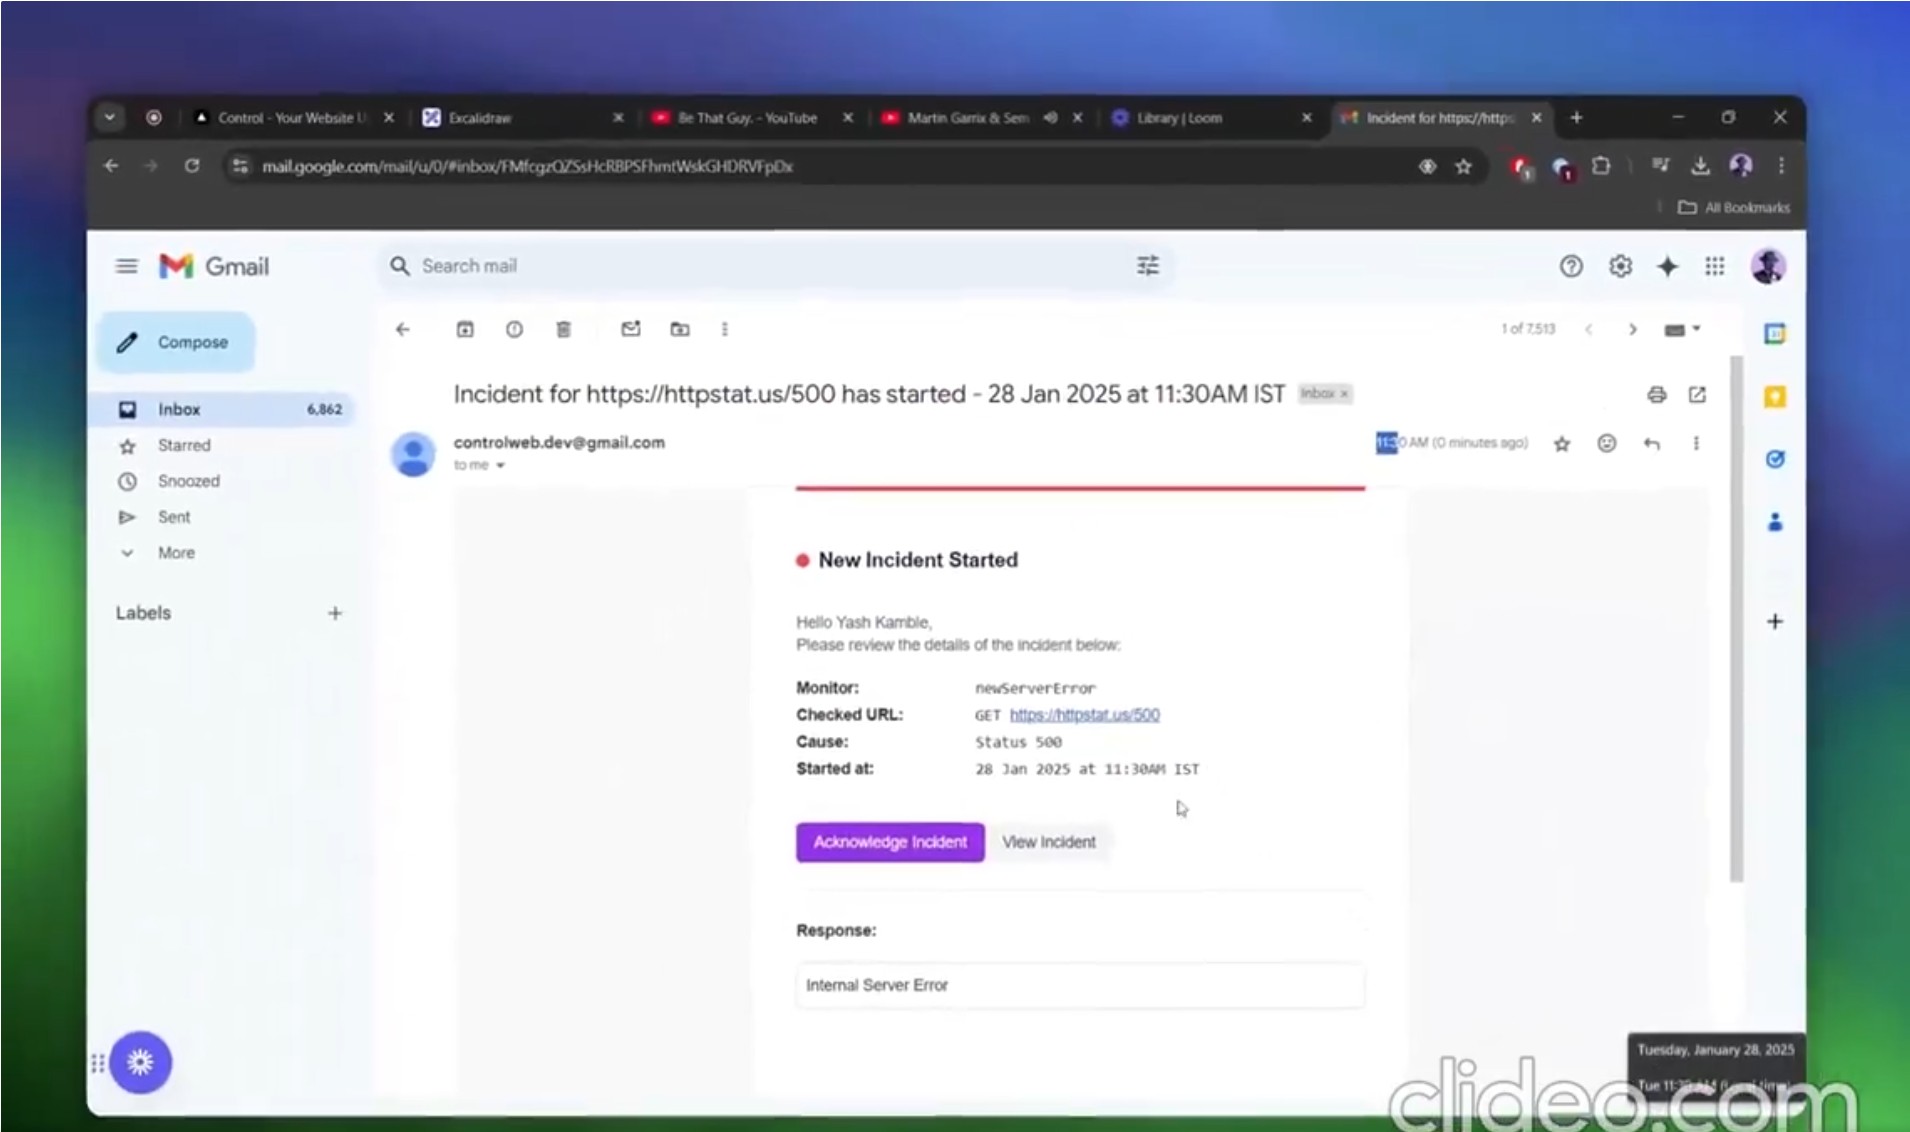
Task: Reply to controlweb.dev email
Action: [x=1652, y=443]
